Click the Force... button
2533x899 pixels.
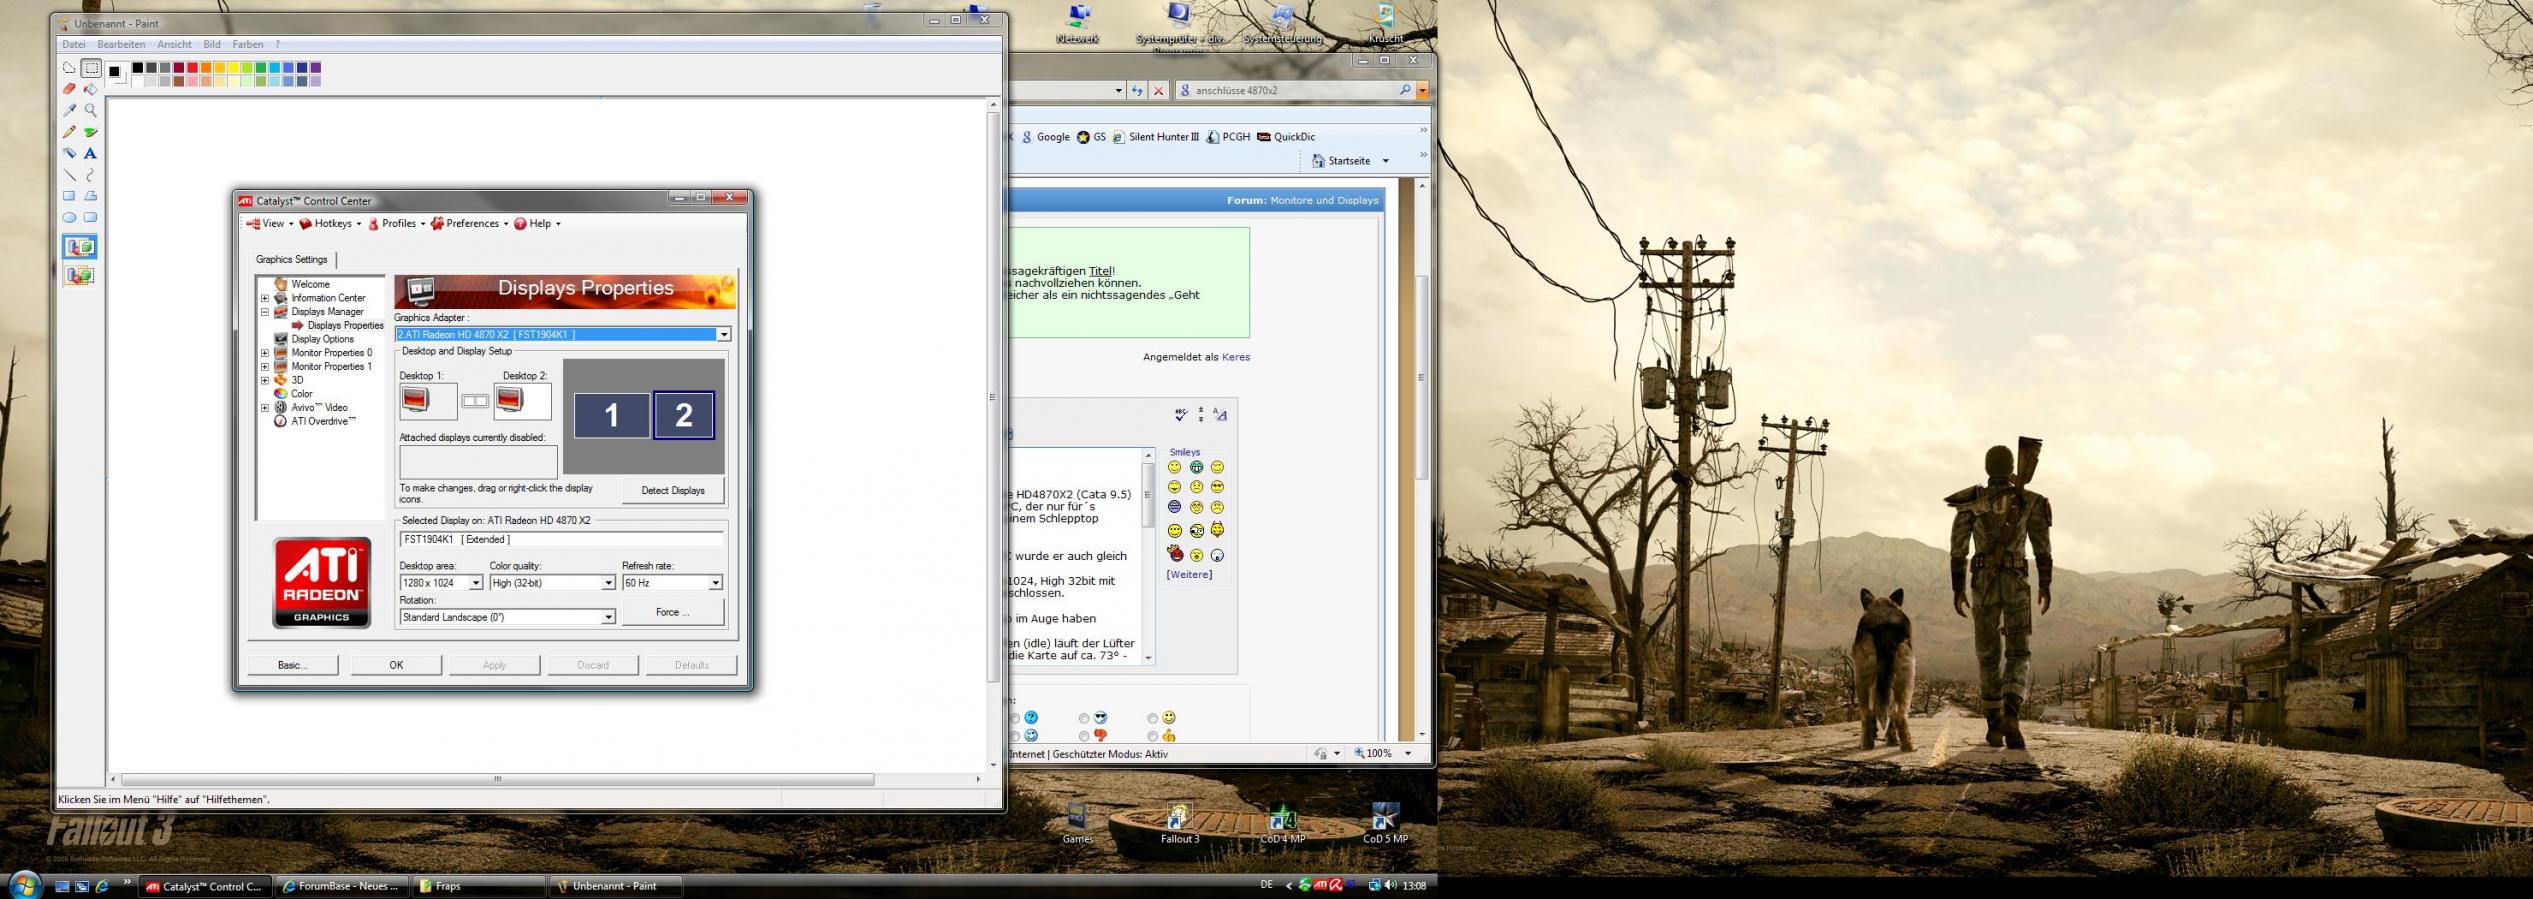point(673,613)
